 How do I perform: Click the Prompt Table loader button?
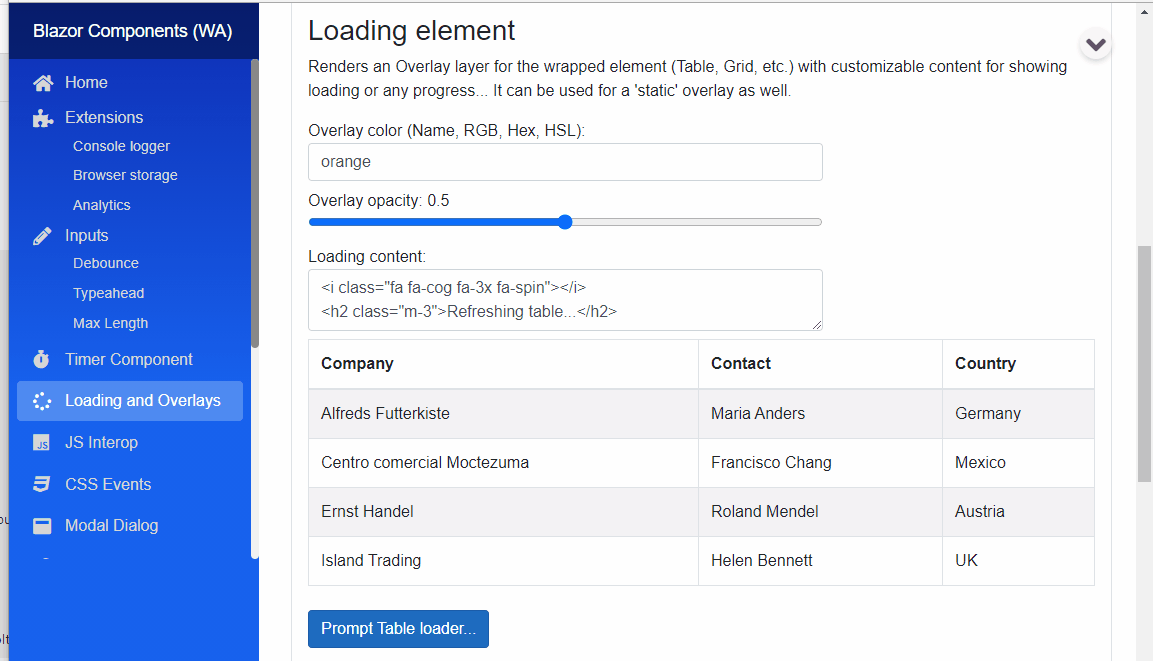point(398,628)
